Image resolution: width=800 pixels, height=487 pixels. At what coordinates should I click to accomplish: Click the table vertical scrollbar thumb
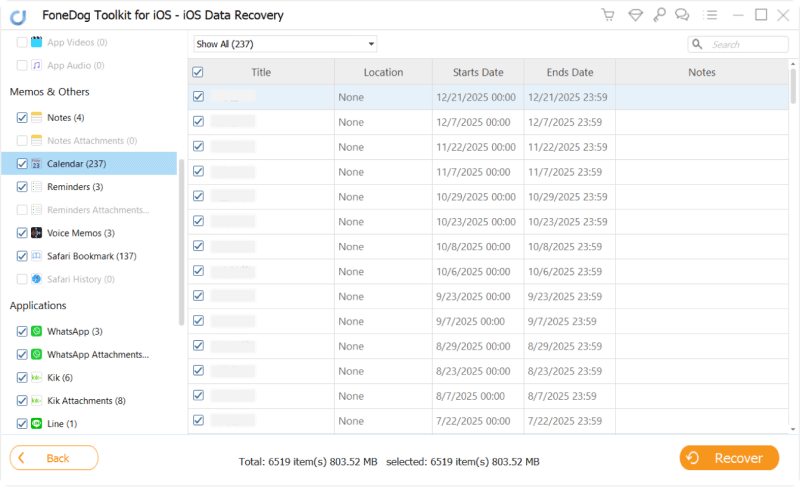tap(793, 86)
